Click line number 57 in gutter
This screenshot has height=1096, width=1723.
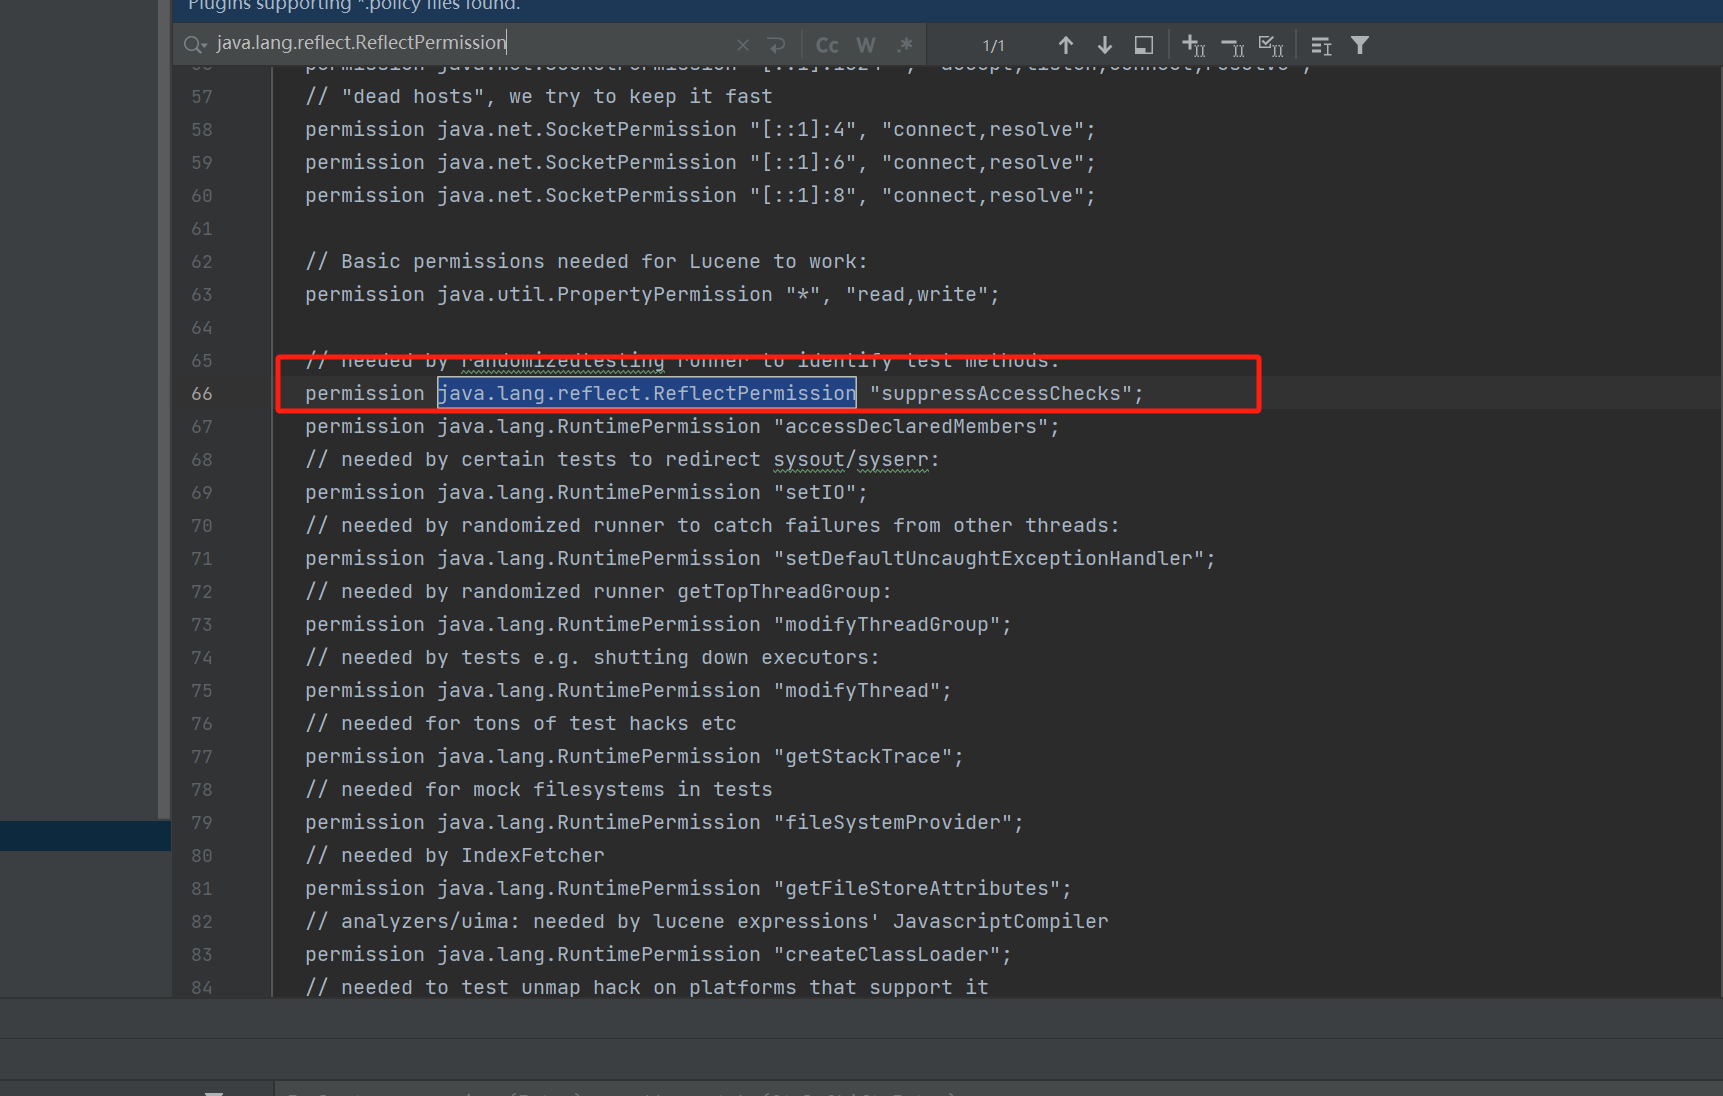coord(202,97)
